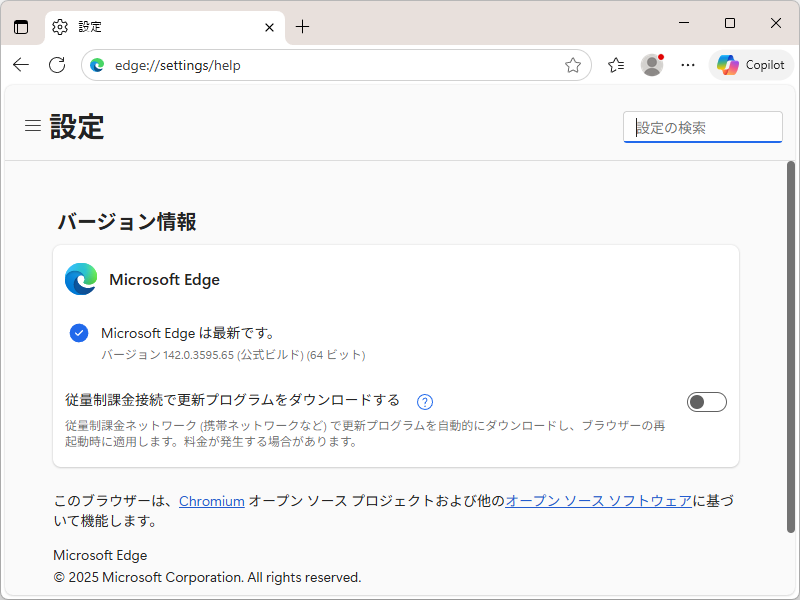
Task: Open a new tab with the plus button
Action: [x=303, y=27]
